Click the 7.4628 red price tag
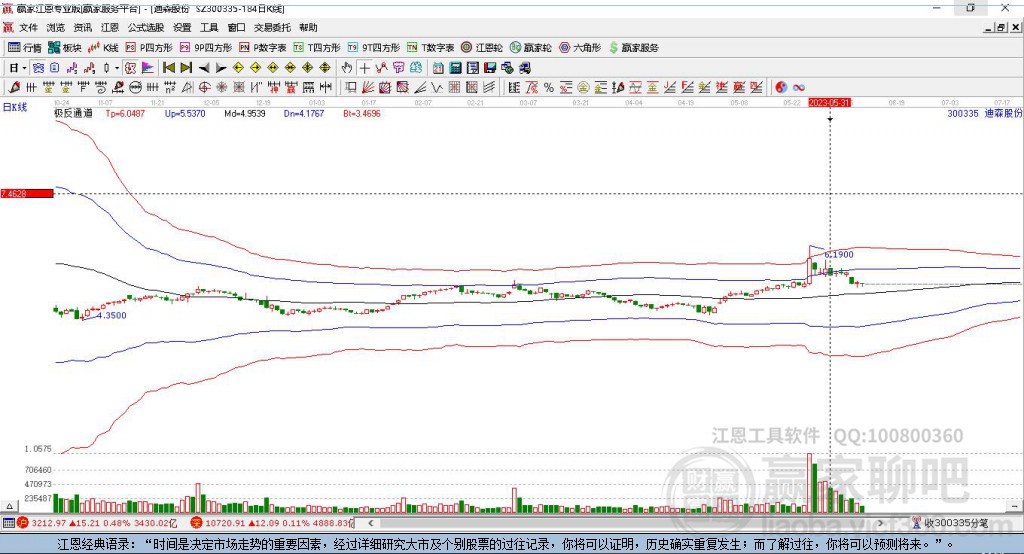 point(27,193)
